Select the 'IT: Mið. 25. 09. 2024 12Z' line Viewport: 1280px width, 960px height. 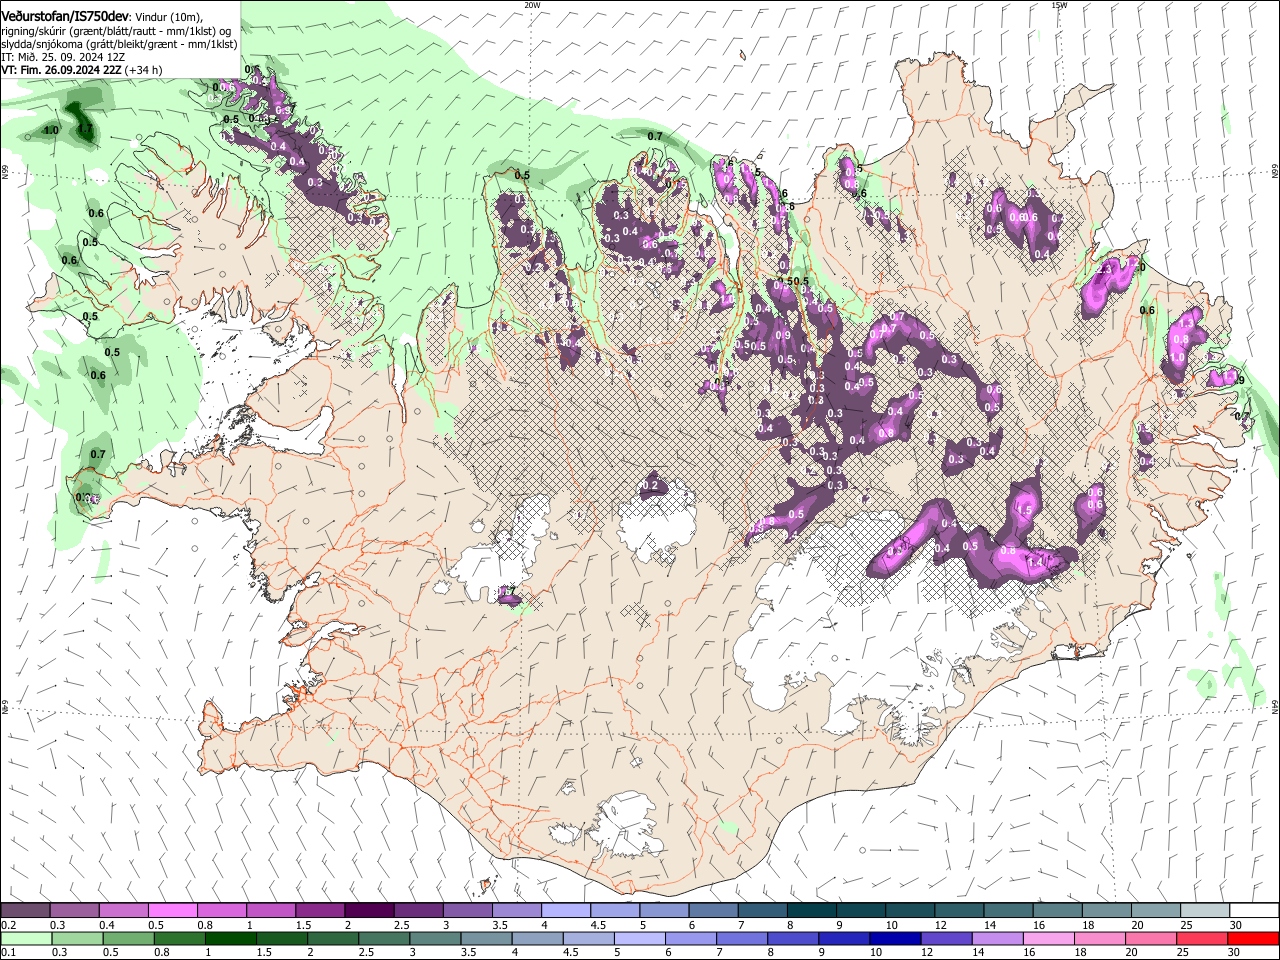coord(63,57)
